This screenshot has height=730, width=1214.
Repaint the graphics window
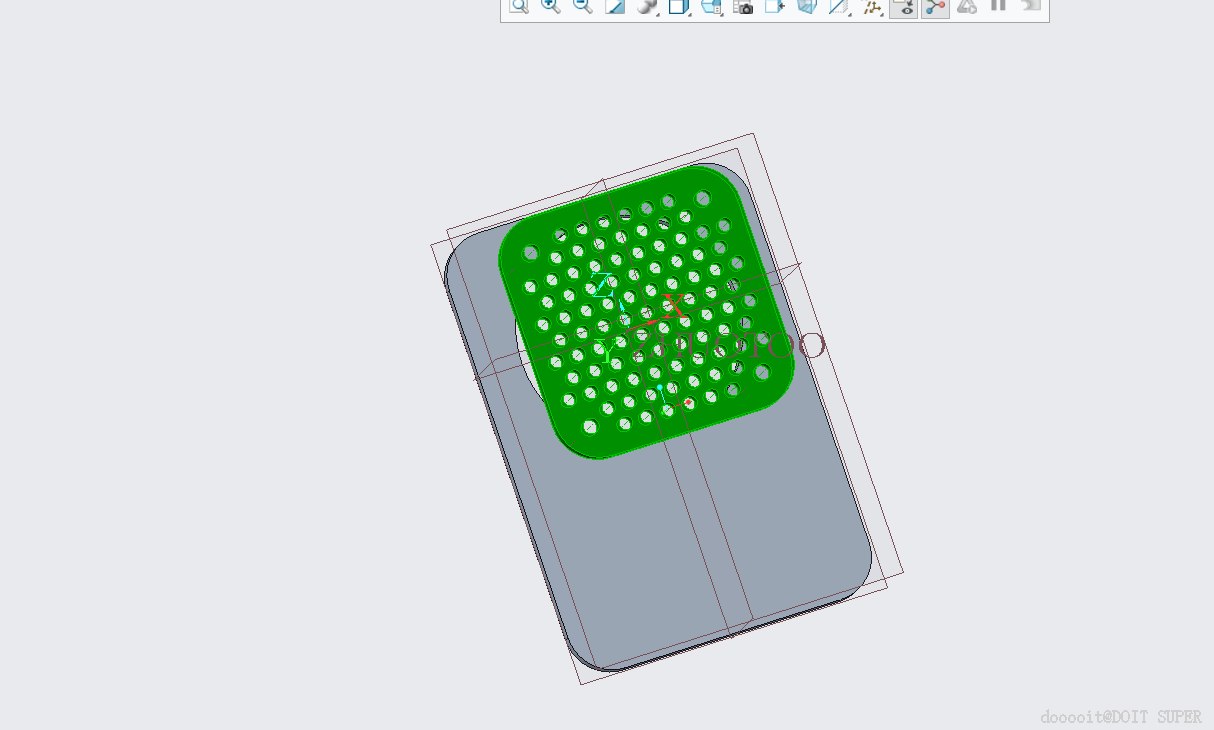[614, 6]
